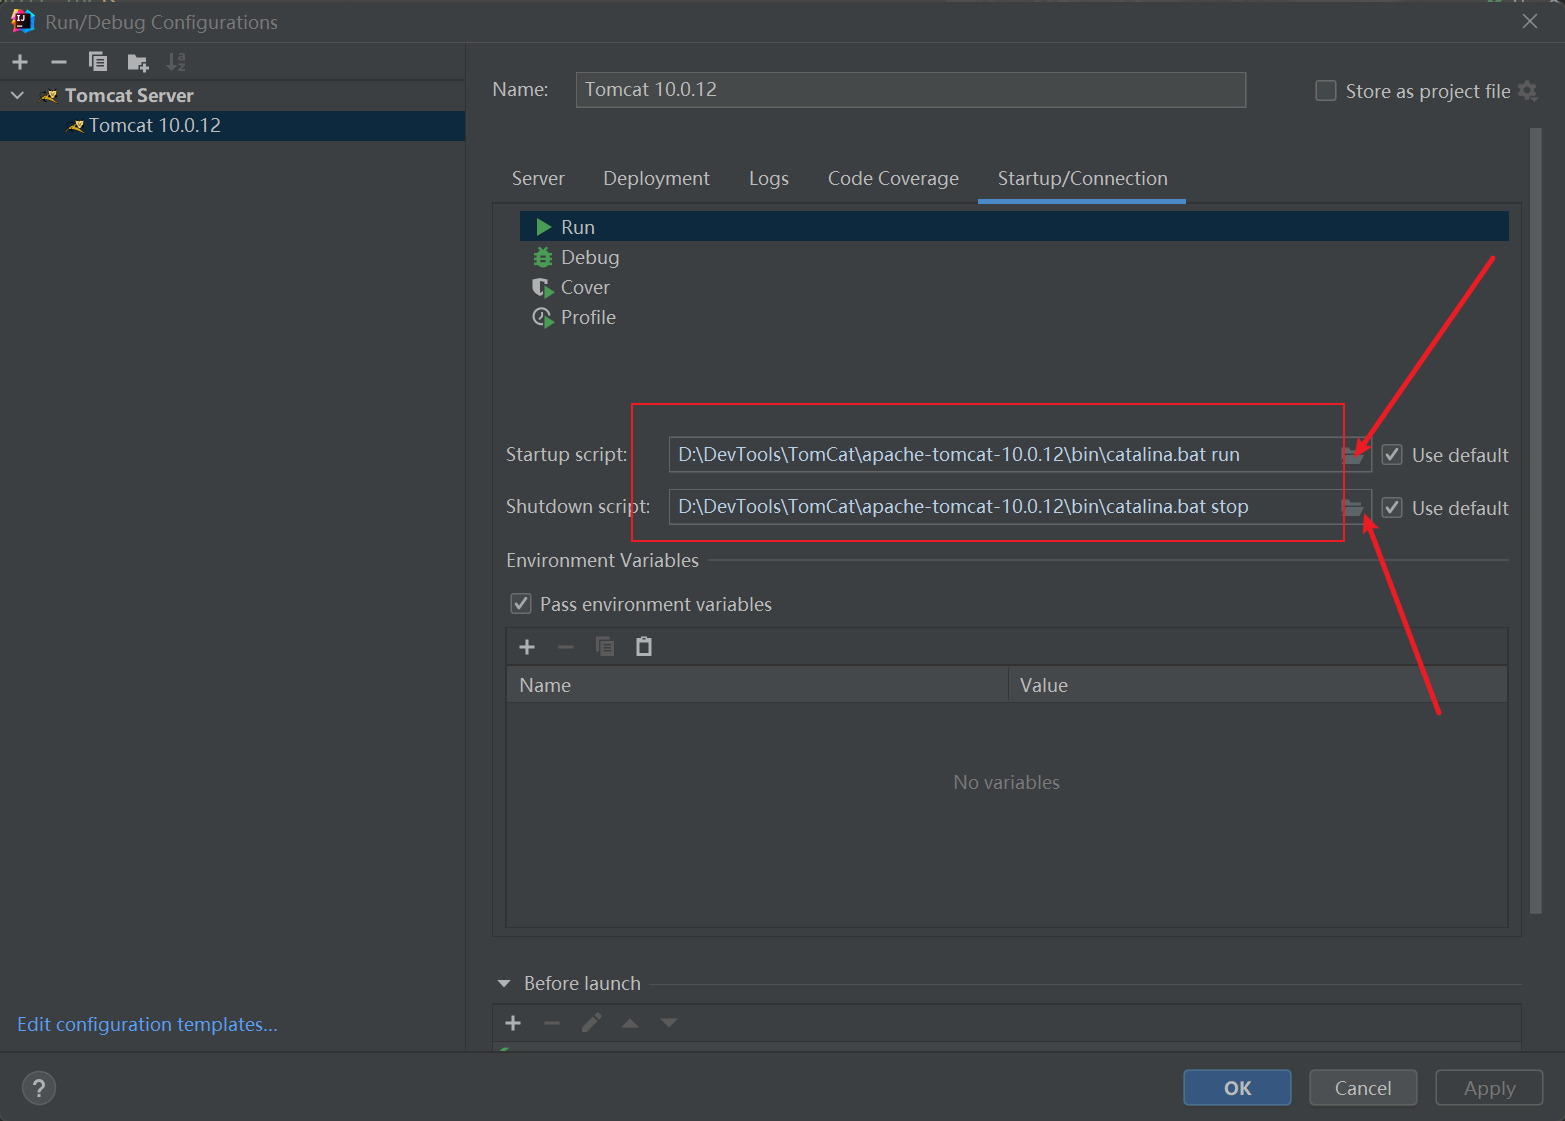Image resolution: width=1565 pixels, height=1121 pixels.
Task: Copy the selected configuration
Action: pyautogui.click(x=98, y=62)
